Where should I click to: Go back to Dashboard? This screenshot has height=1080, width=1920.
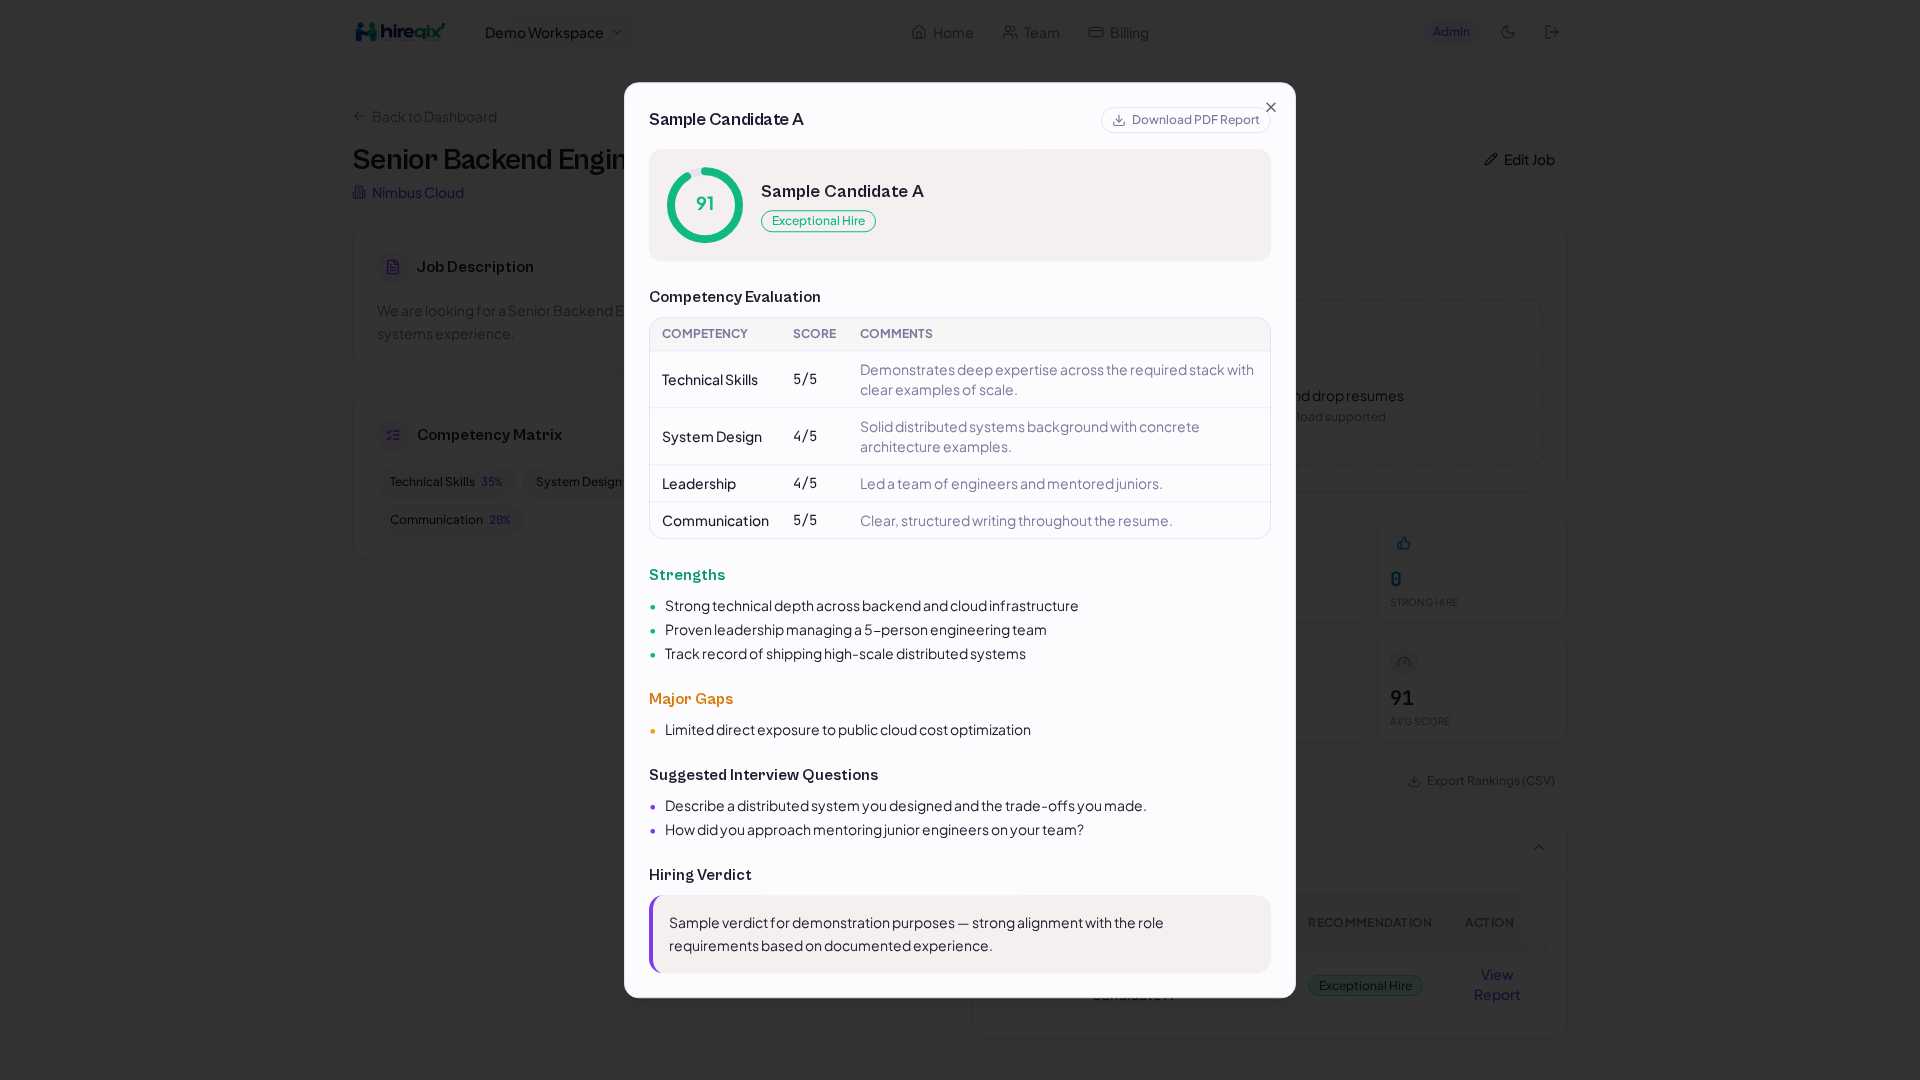click(x=425, y=117)
